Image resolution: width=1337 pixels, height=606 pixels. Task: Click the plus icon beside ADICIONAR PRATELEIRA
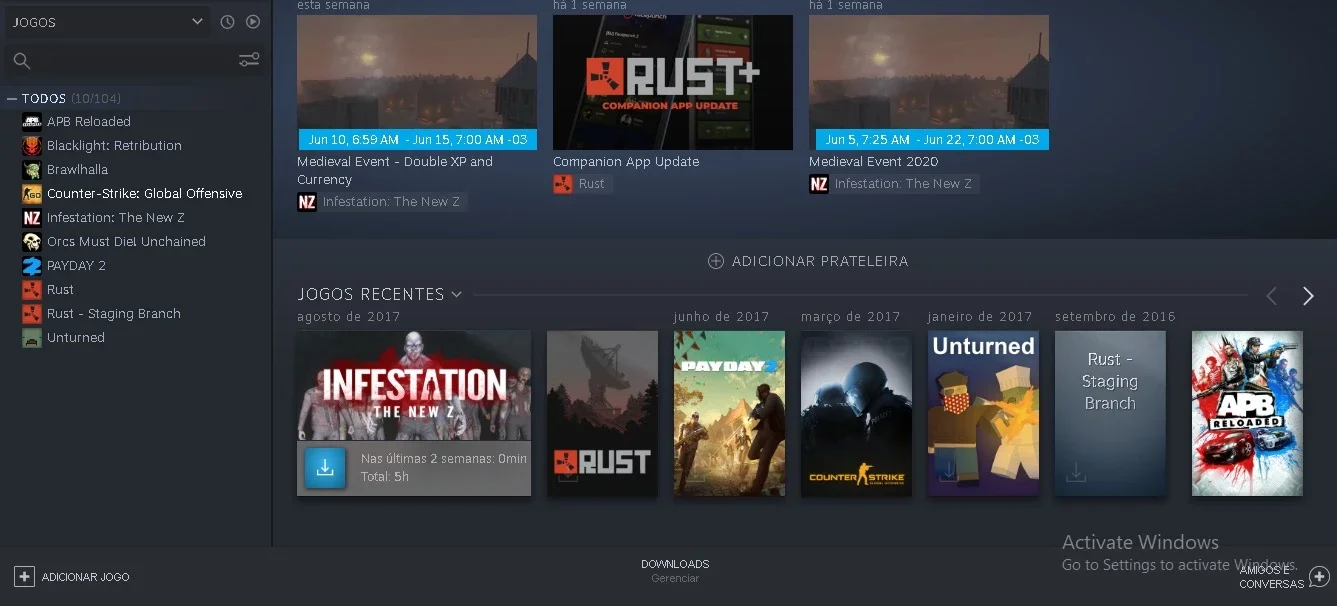point(716,261)
